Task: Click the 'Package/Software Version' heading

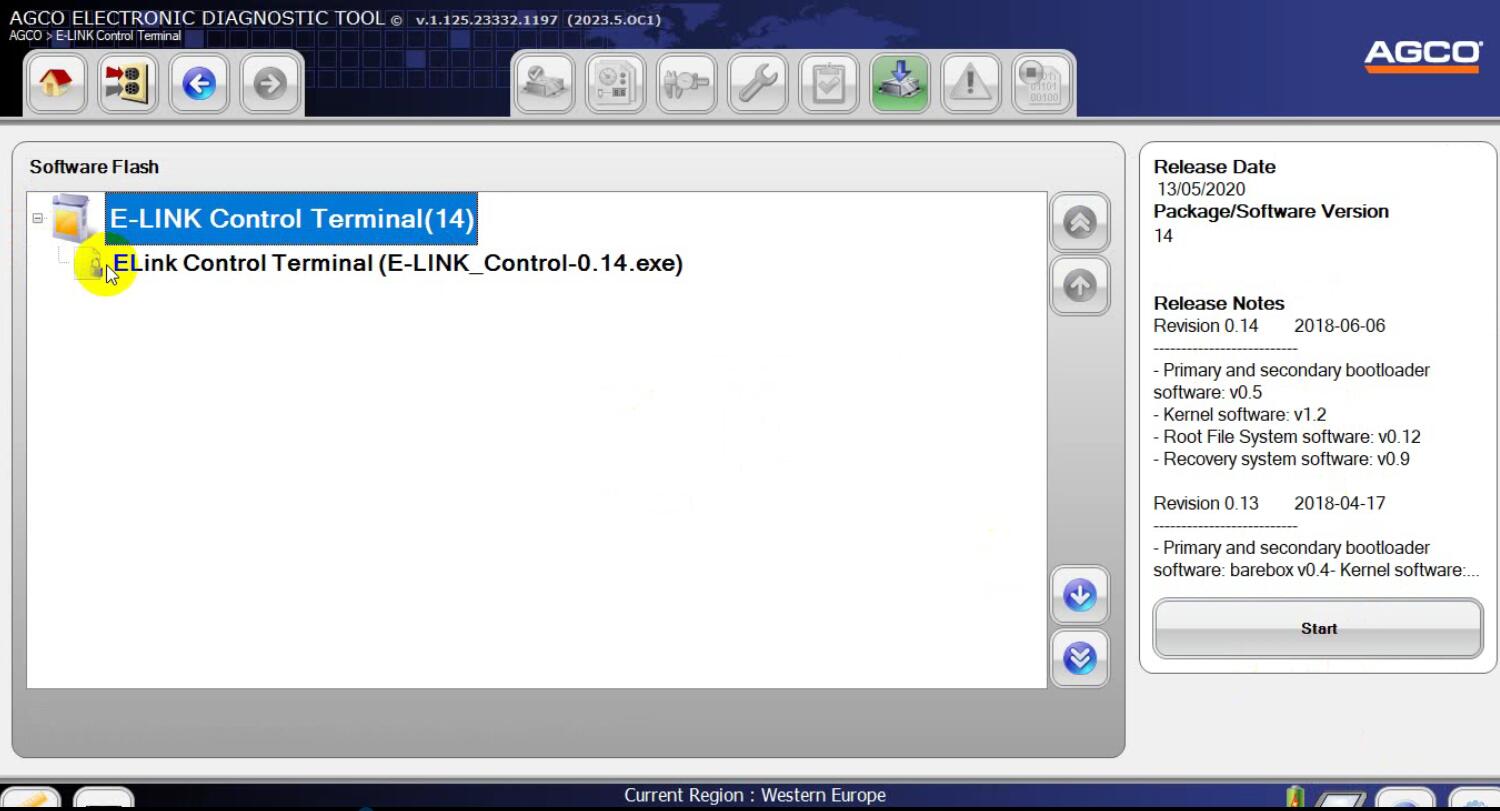Action: point(1271,211)
